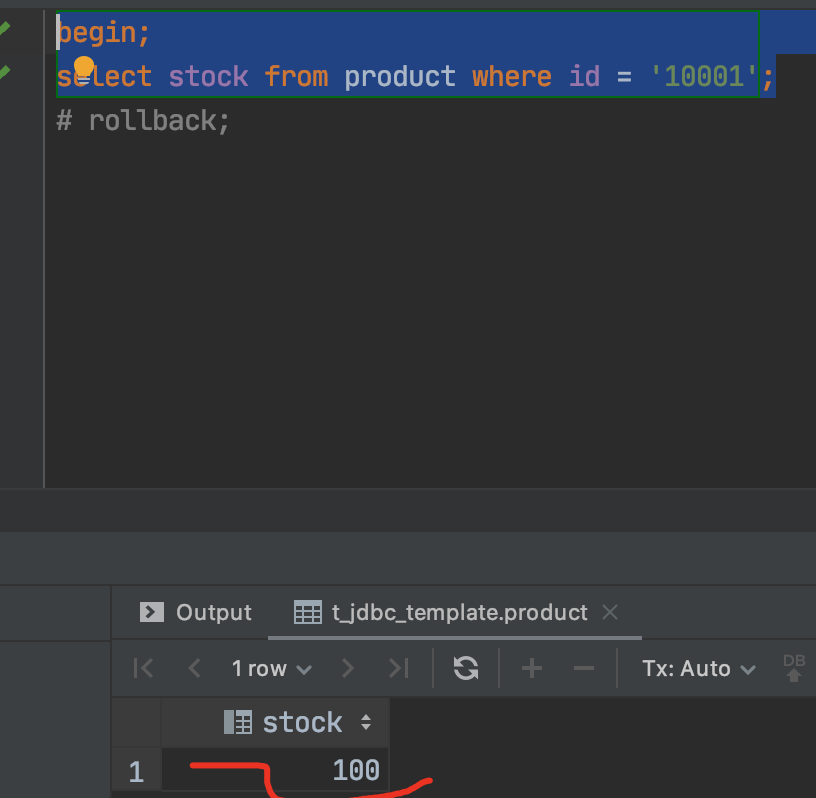Select row number 1 header
Screen dimensions: 816x798
(x=136, y=771)
